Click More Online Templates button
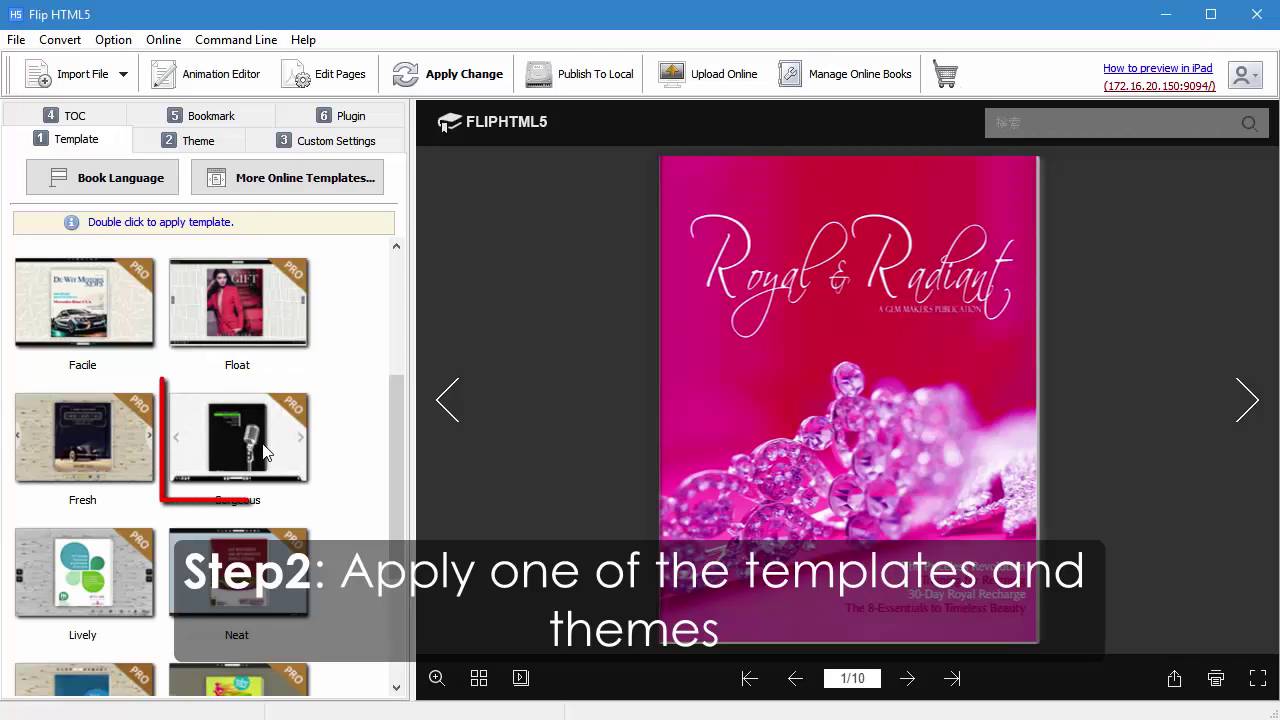 coord(287,177)
